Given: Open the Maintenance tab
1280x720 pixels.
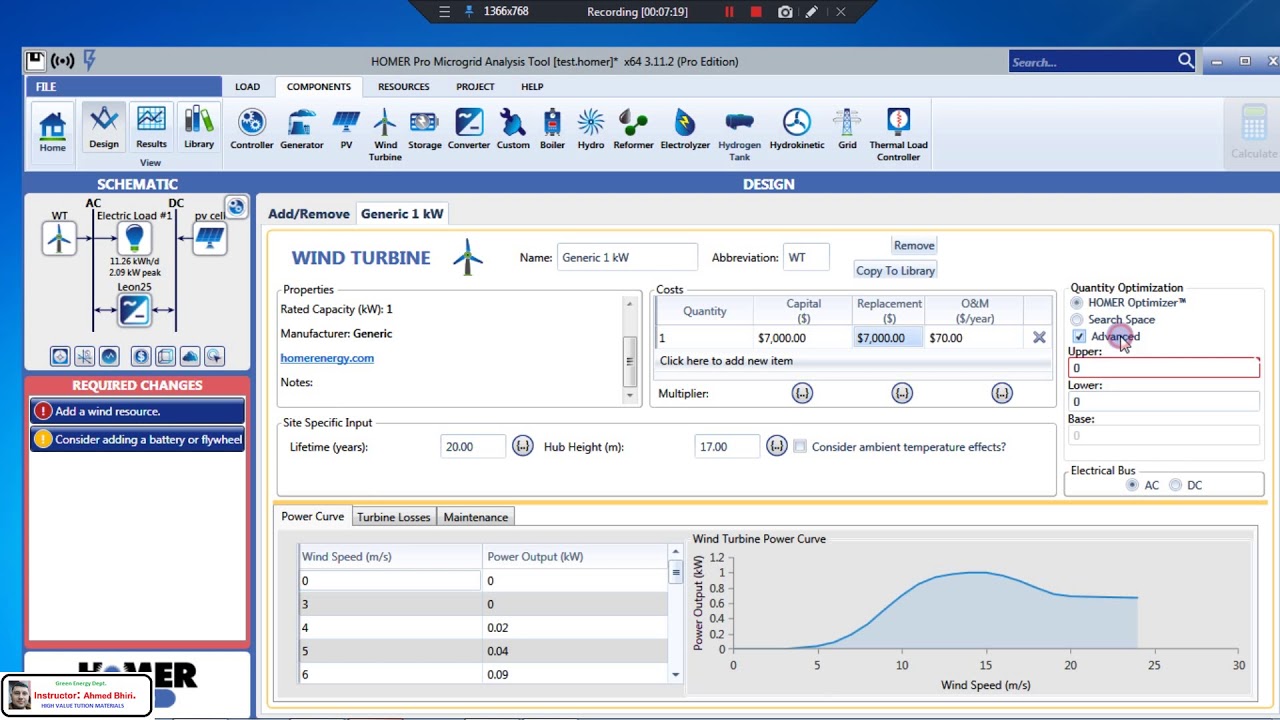Looking at the screenshot, I should point(476,517).
